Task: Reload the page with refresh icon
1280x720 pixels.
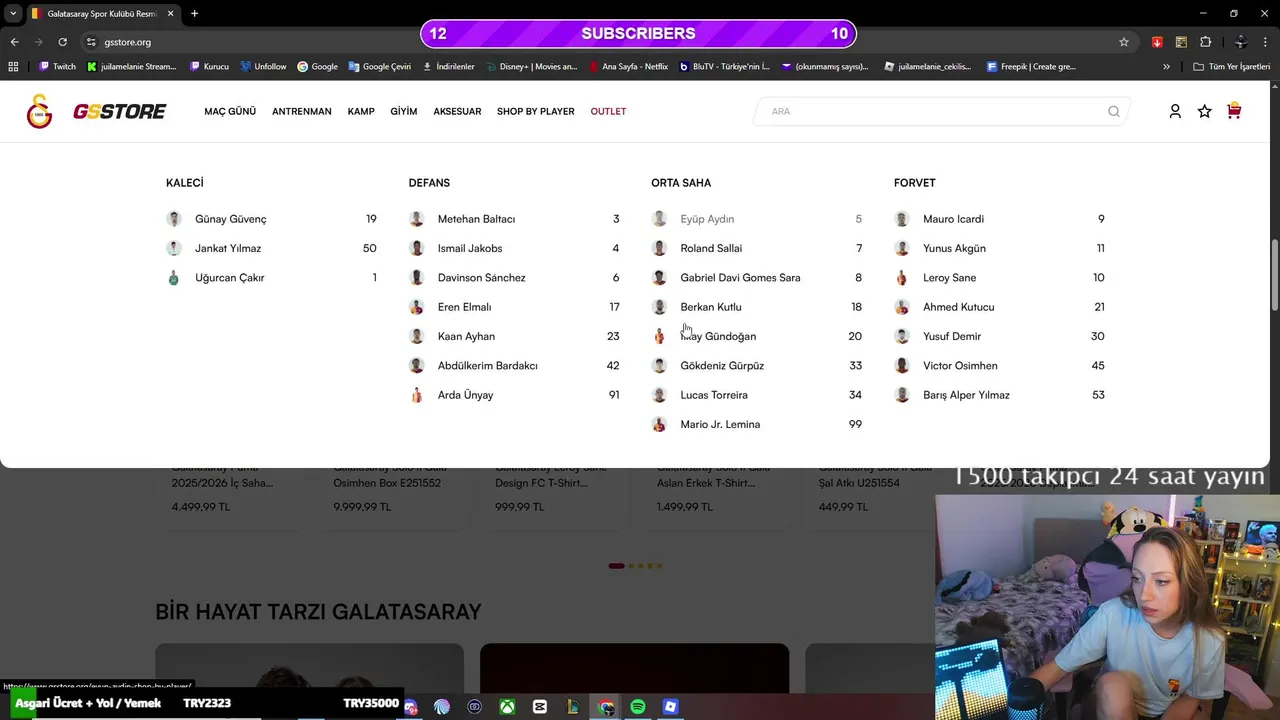Action: click(62, 42)
